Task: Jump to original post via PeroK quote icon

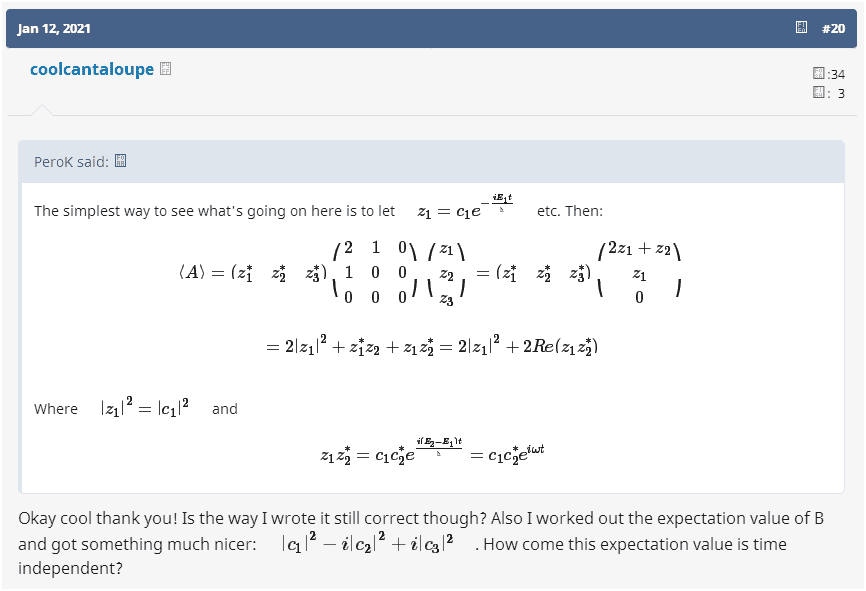Action: coord(120,161)
